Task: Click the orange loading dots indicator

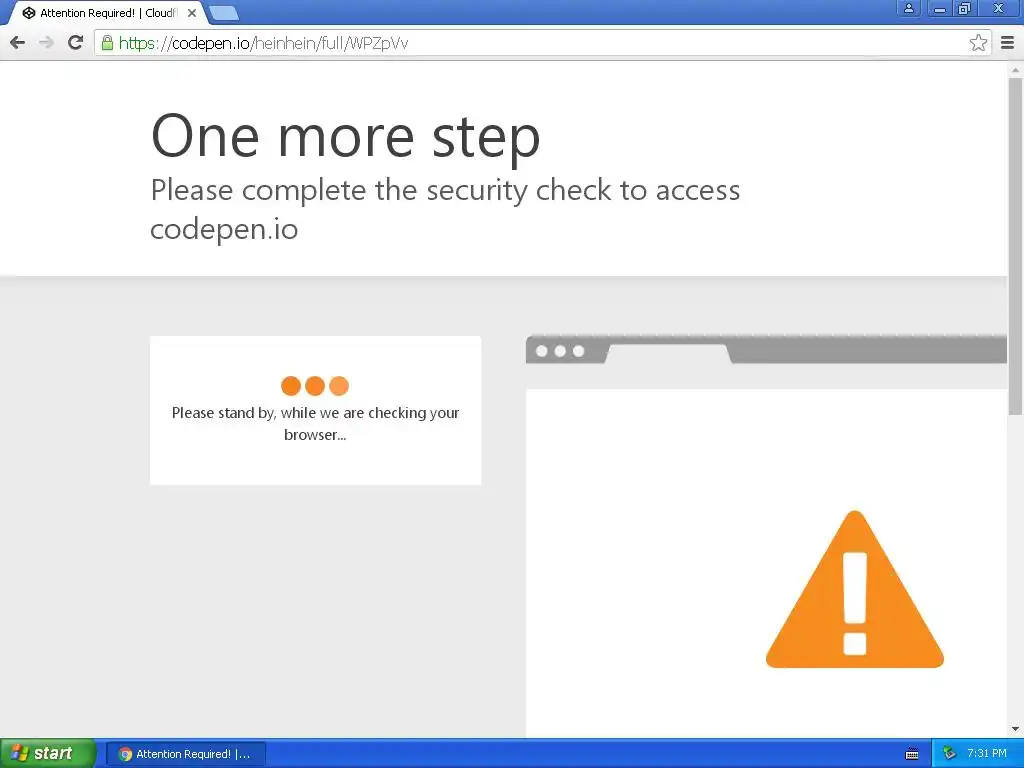Action: pos(315,386)
